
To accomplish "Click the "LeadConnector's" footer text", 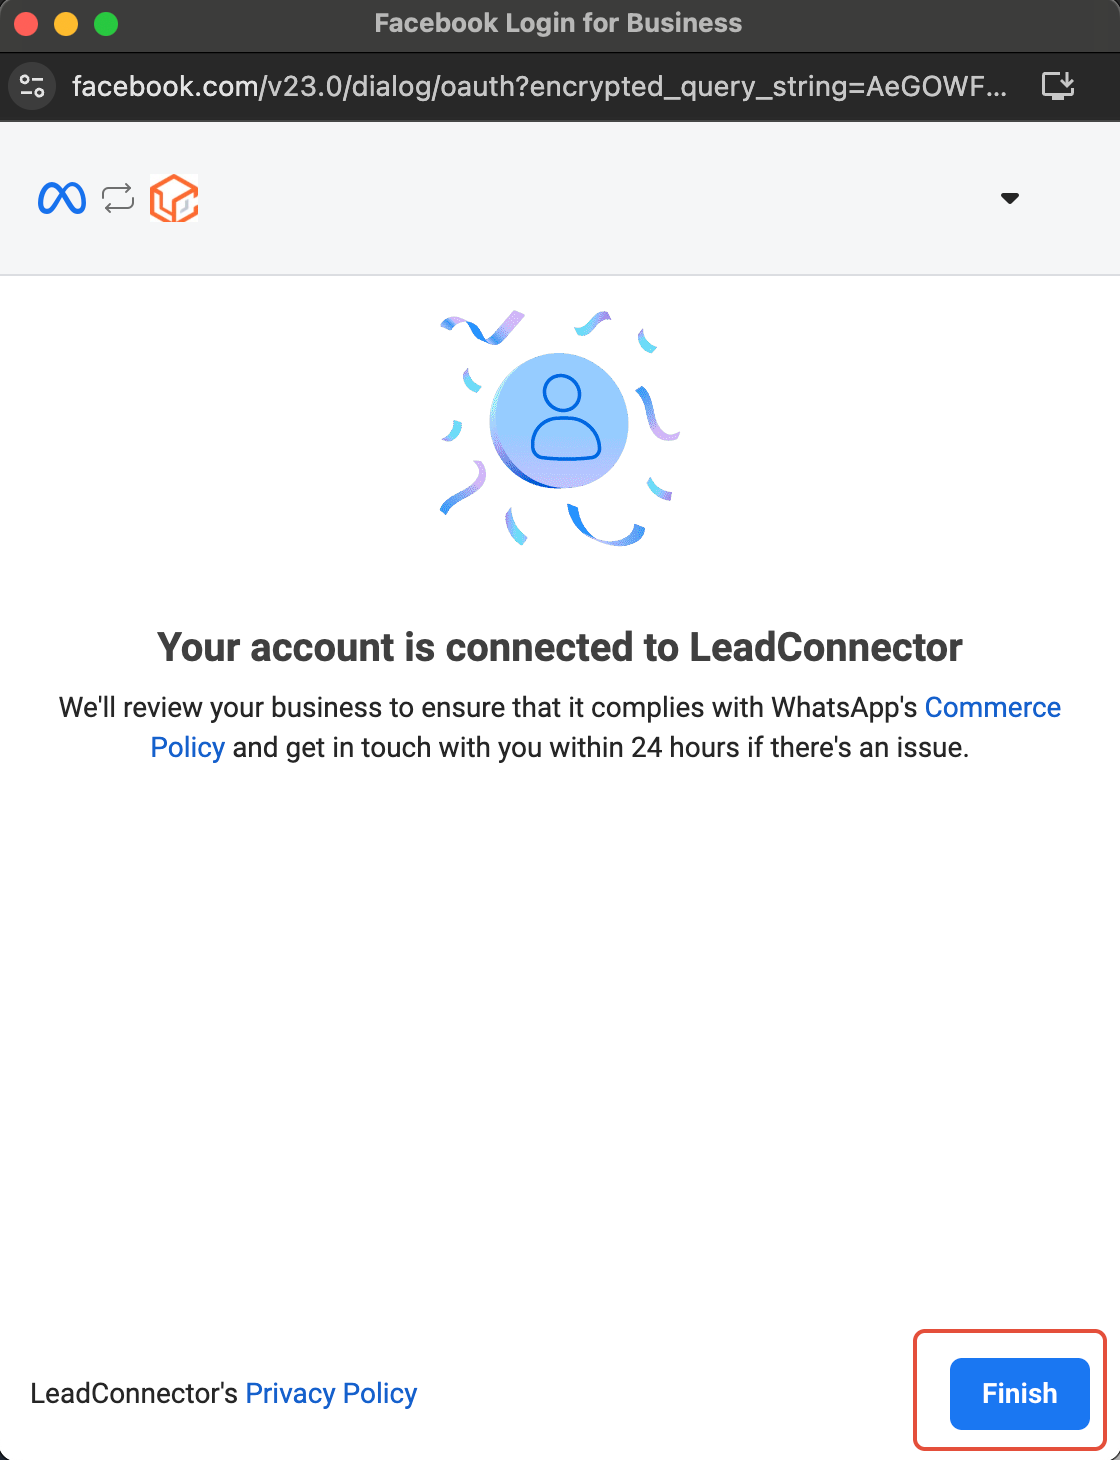I will click(134, 1393).
